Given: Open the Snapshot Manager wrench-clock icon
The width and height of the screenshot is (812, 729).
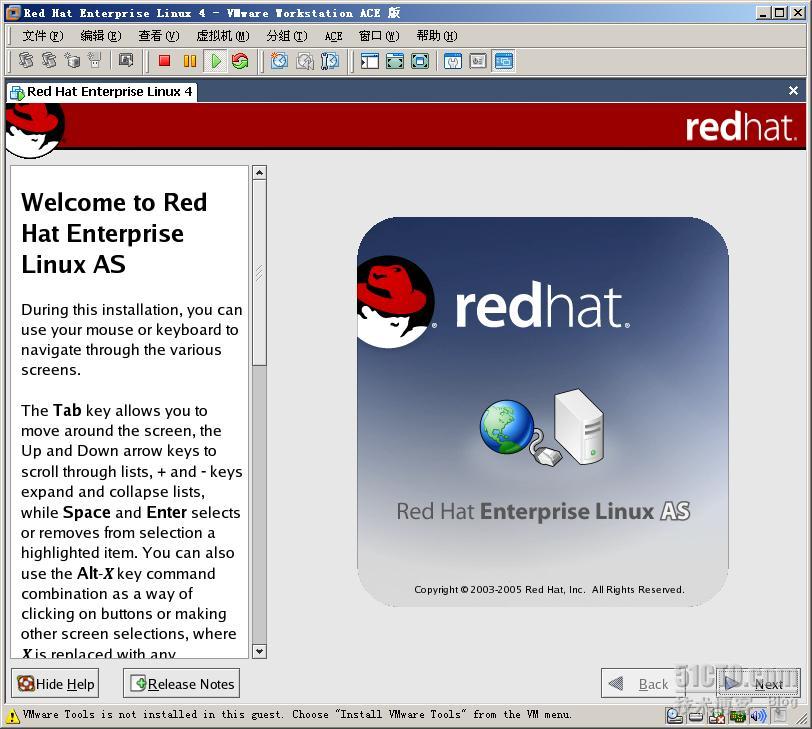Looking at the screenshot, I should (x=330, y=61).
